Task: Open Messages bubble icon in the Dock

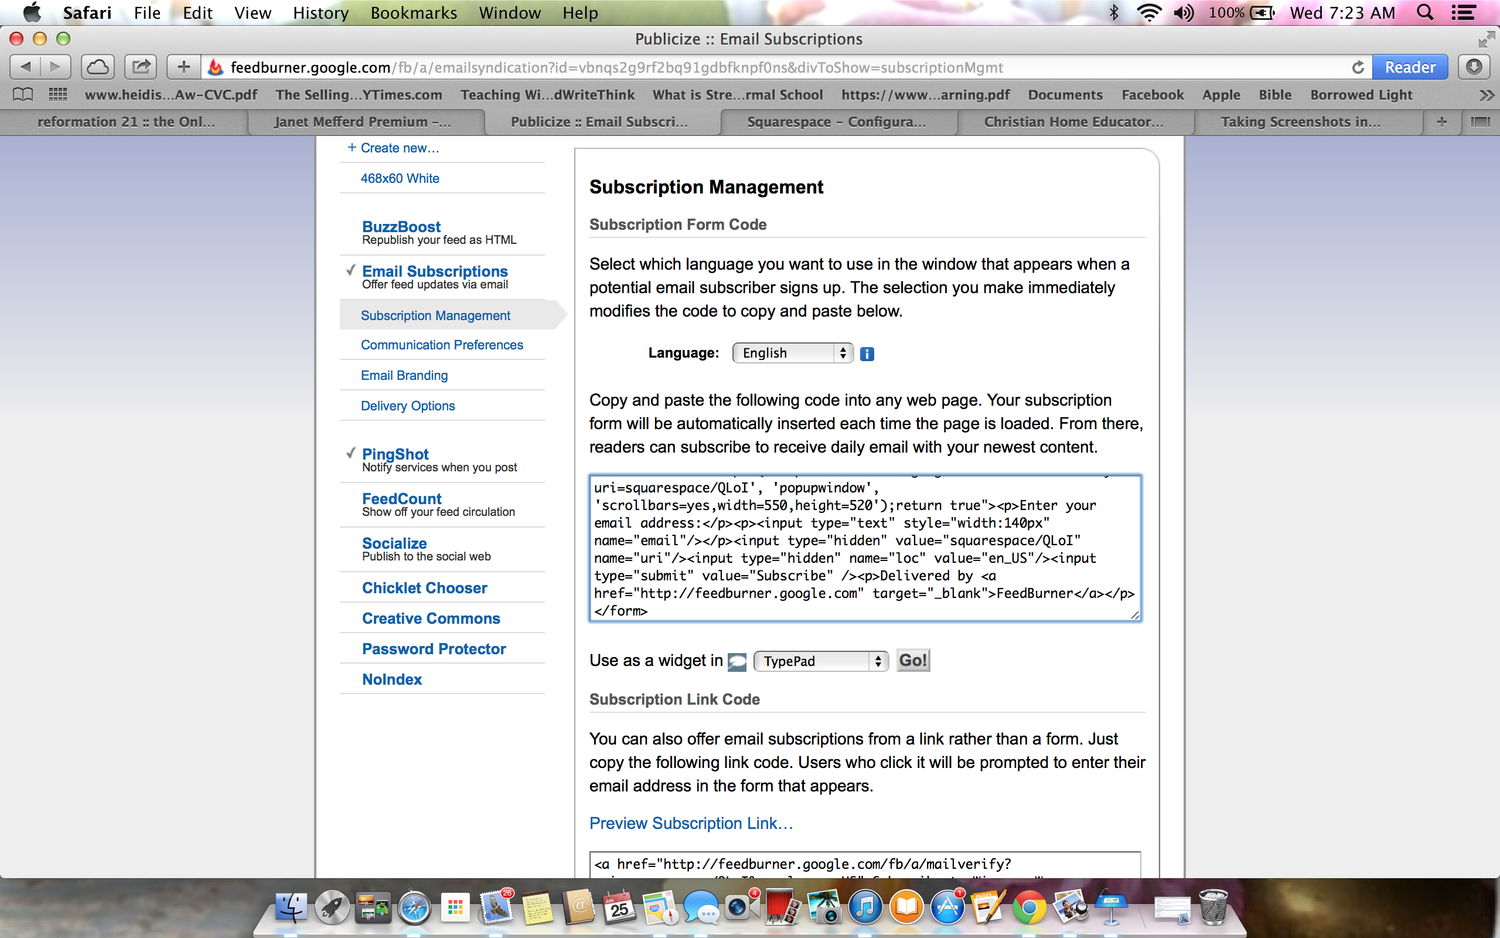Action: coord(701,908)
